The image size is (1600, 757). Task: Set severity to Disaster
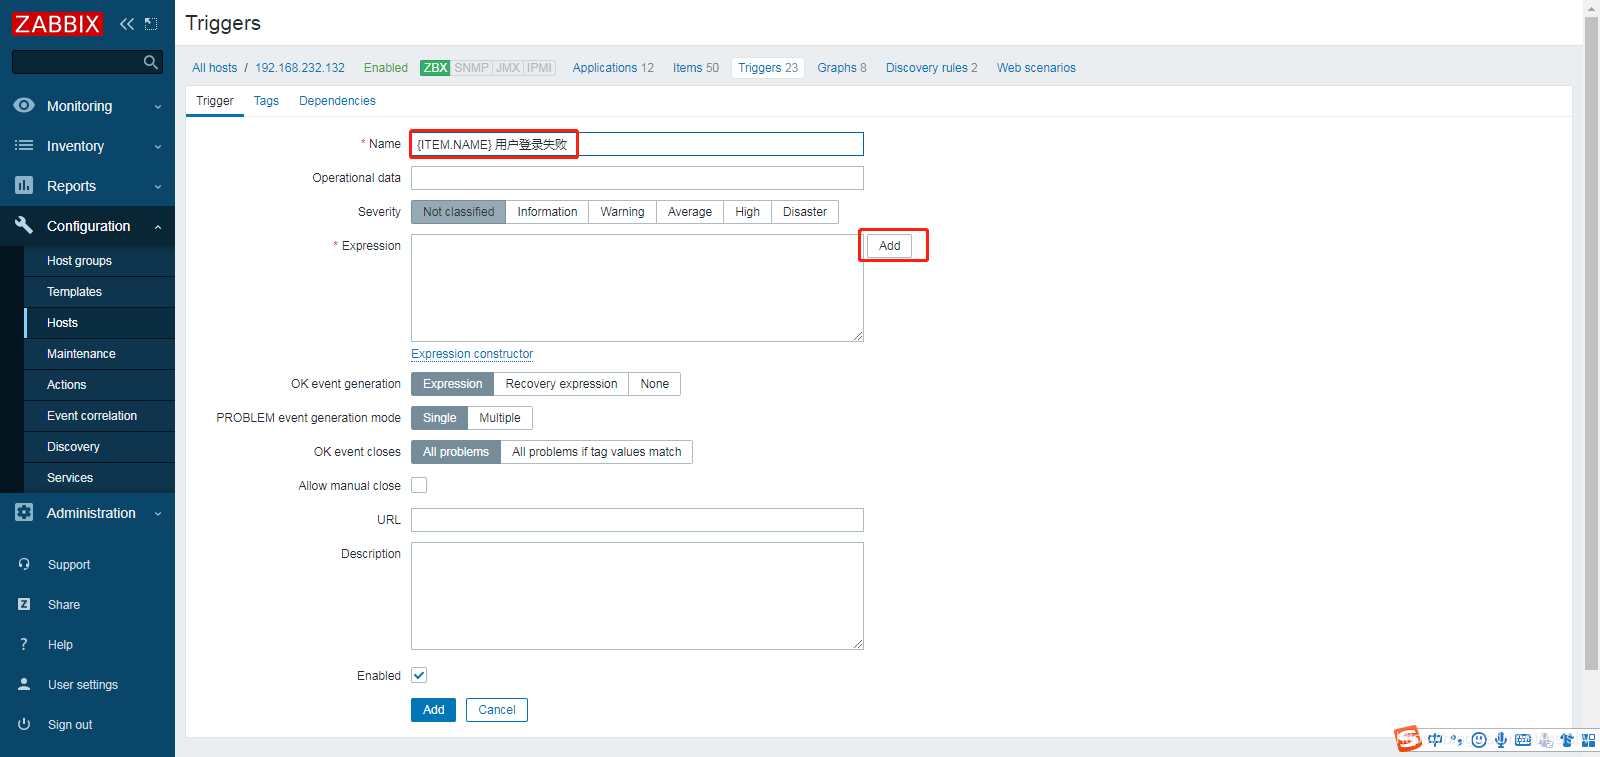tap(805, 212)
